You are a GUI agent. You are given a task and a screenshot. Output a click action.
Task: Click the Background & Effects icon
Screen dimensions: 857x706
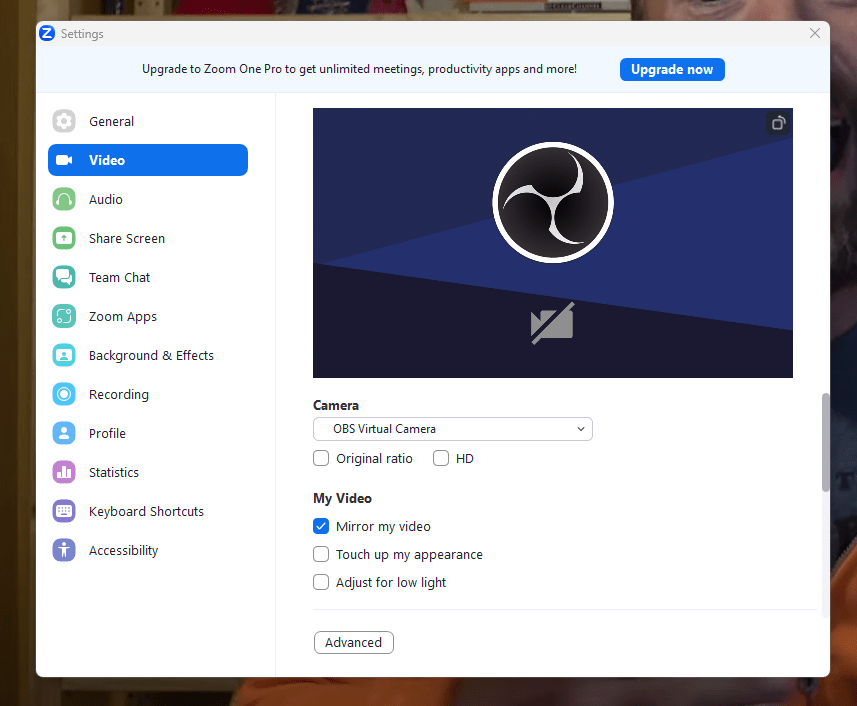tap(64, 355)
